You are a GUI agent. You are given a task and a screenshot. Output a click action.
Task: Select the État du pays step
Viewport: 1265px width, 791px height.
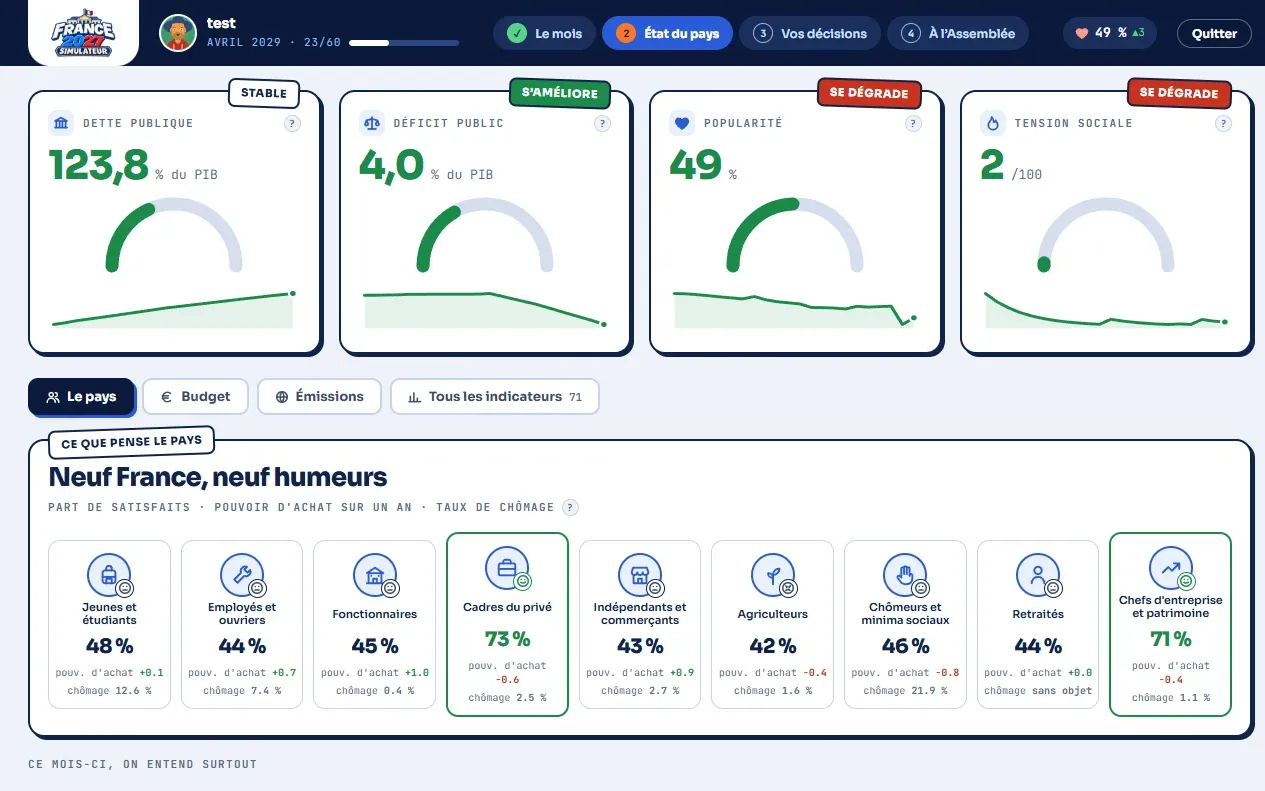click(667, 33)
